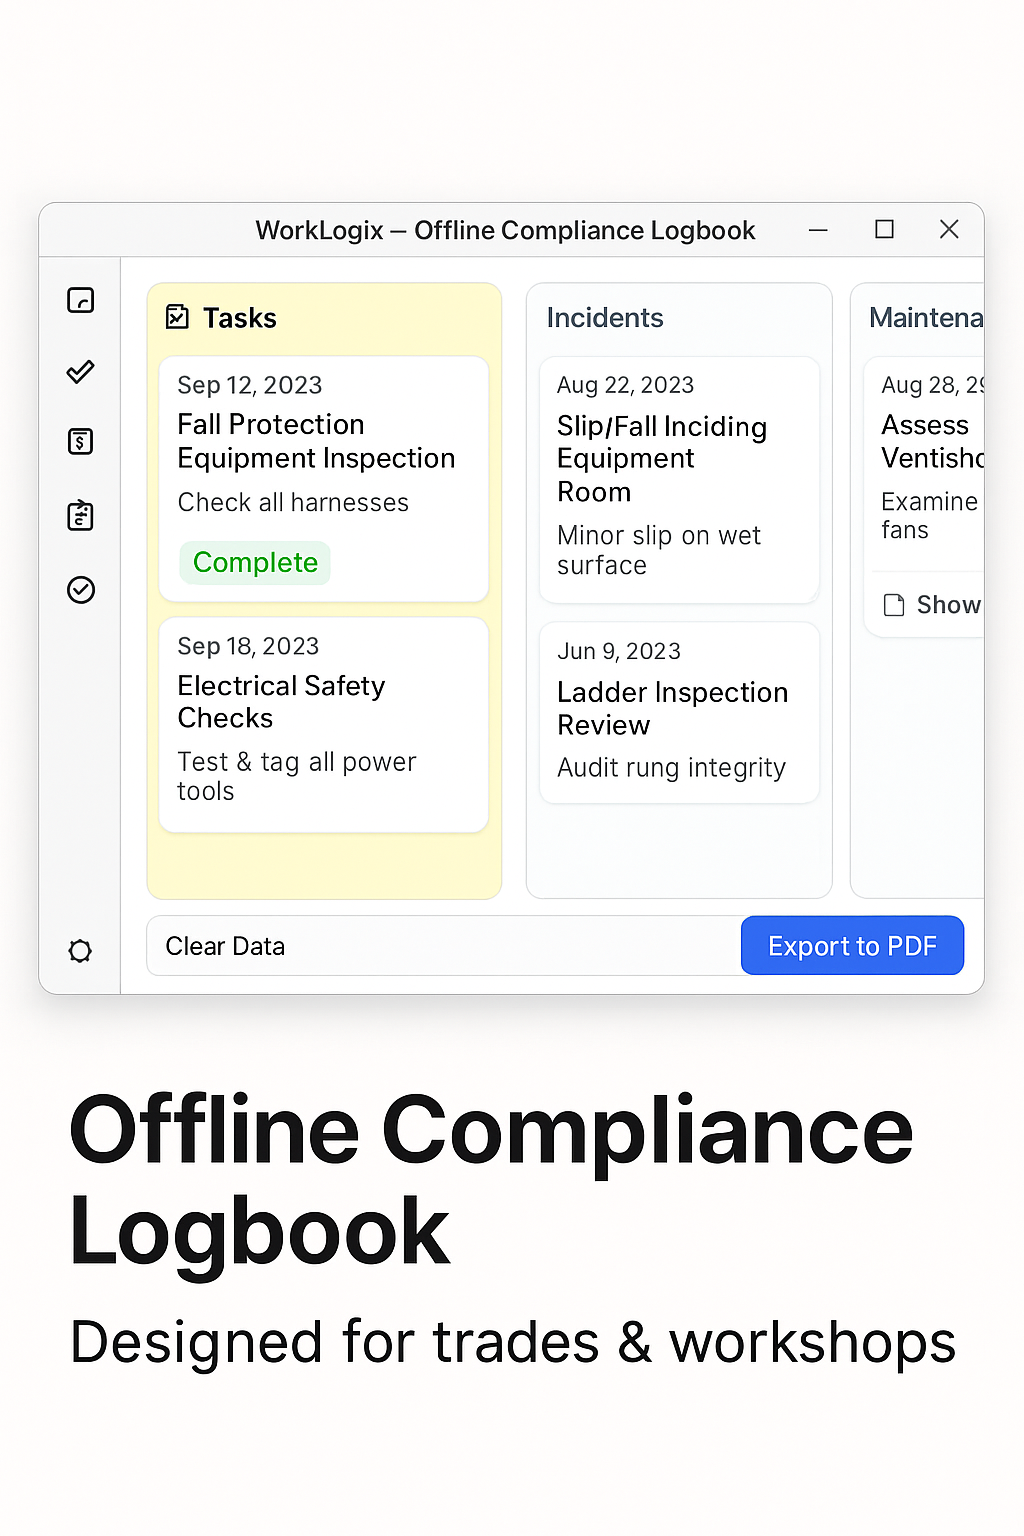Select the double-checkmark sidebar icon

coord(80,372)
